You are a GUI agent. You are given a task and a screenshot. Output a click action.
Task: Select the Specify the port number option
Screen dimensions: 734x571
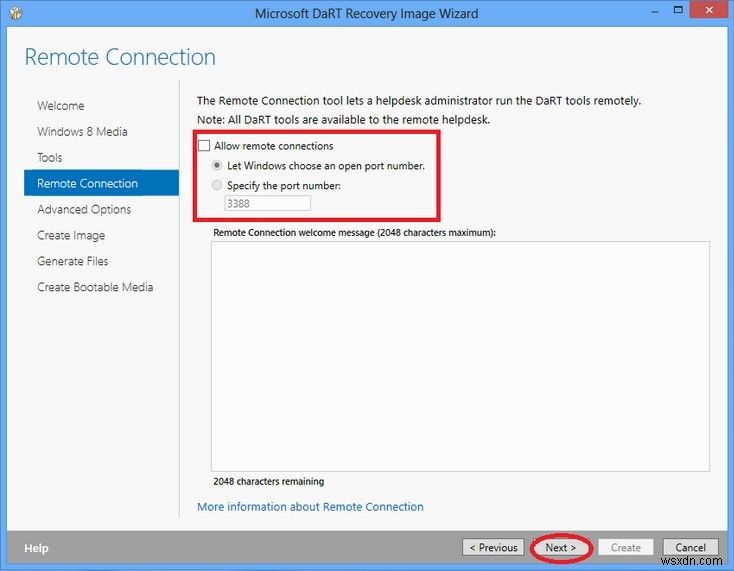pyautogui.click(x=217, y=185)
